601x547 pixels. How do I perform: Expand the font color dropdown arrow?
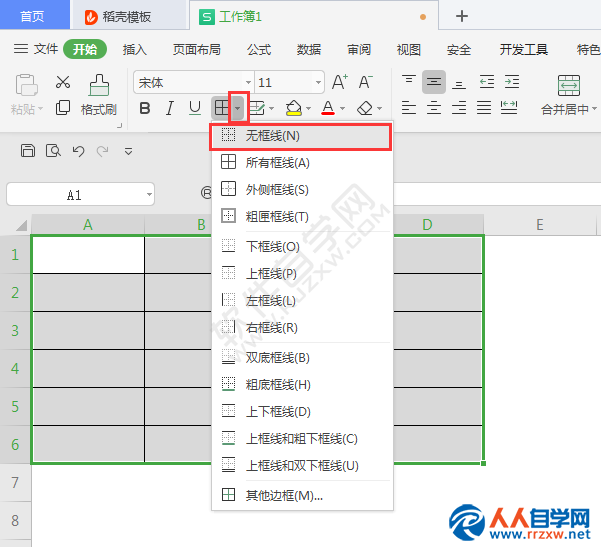[342, 109]
